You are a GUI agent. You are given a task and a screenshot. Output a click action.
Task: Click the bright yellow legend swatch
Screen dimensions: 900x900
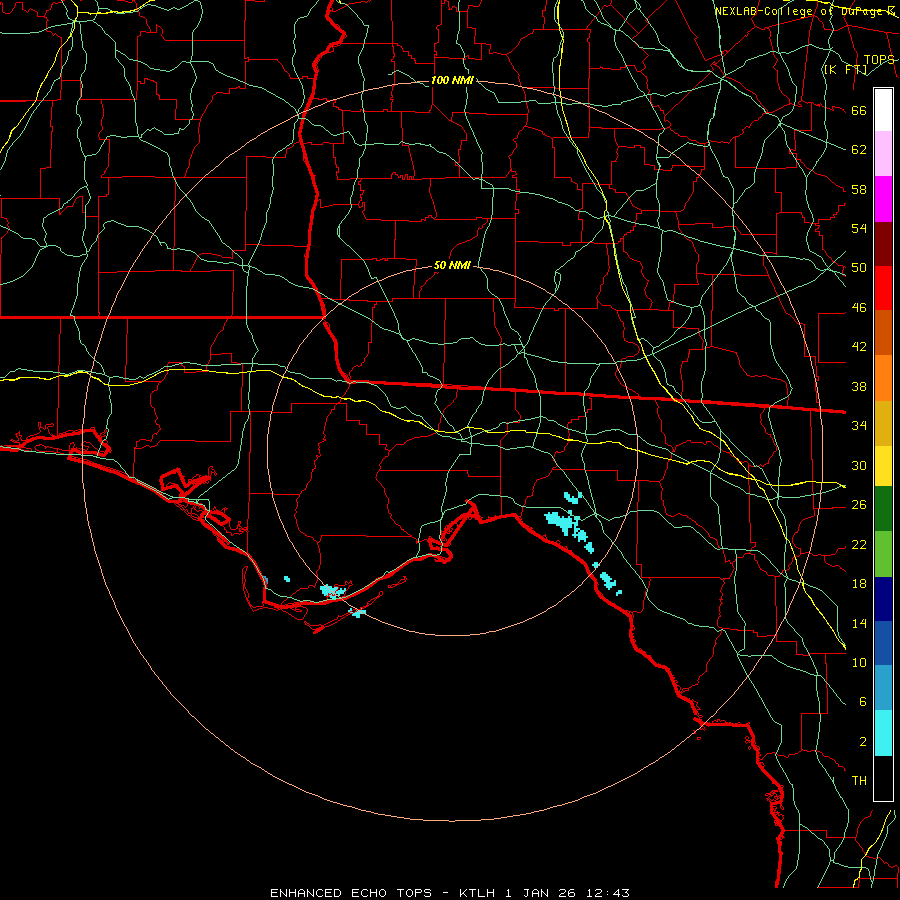[883, 465]
